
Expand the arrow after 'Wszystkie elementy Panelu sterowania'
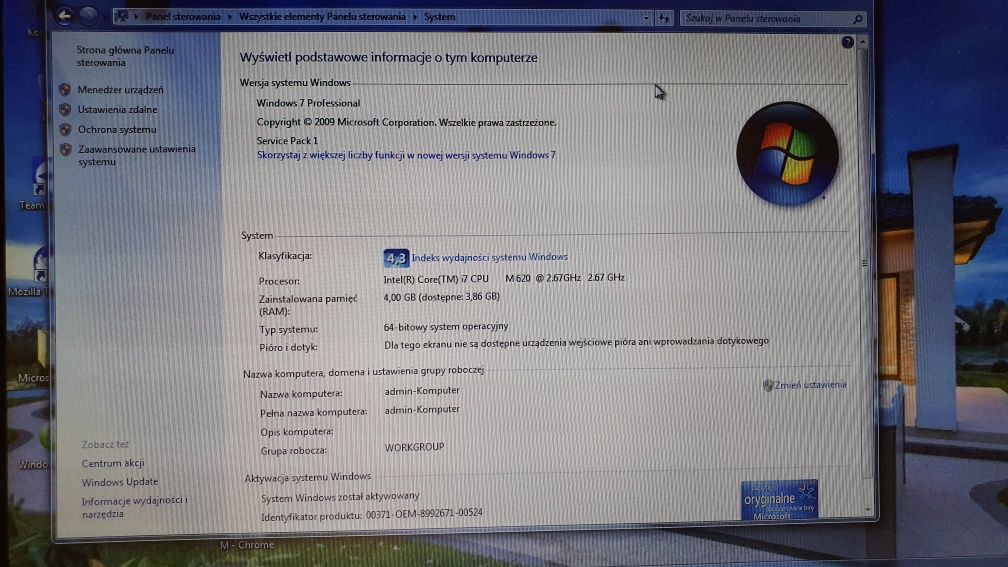415,17
